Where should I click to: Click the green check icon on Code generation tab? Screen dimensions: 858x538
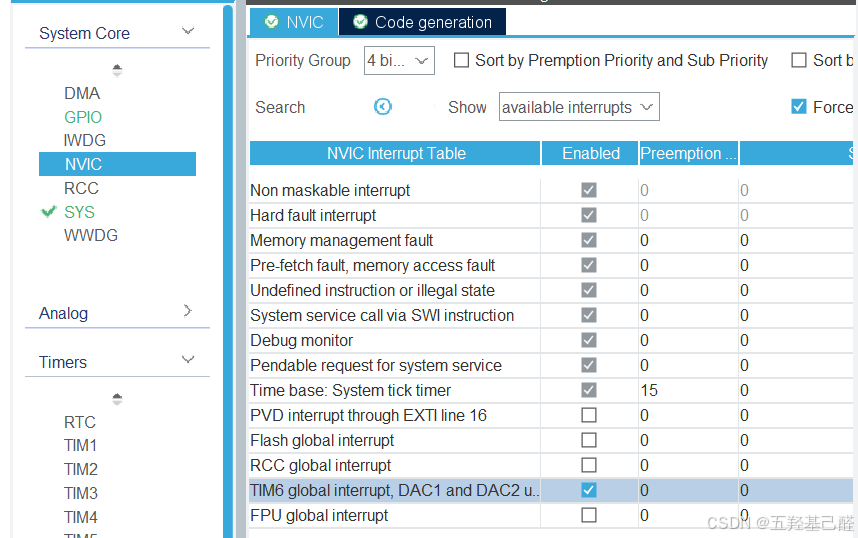pyautogui.click(x=360, y=22)
